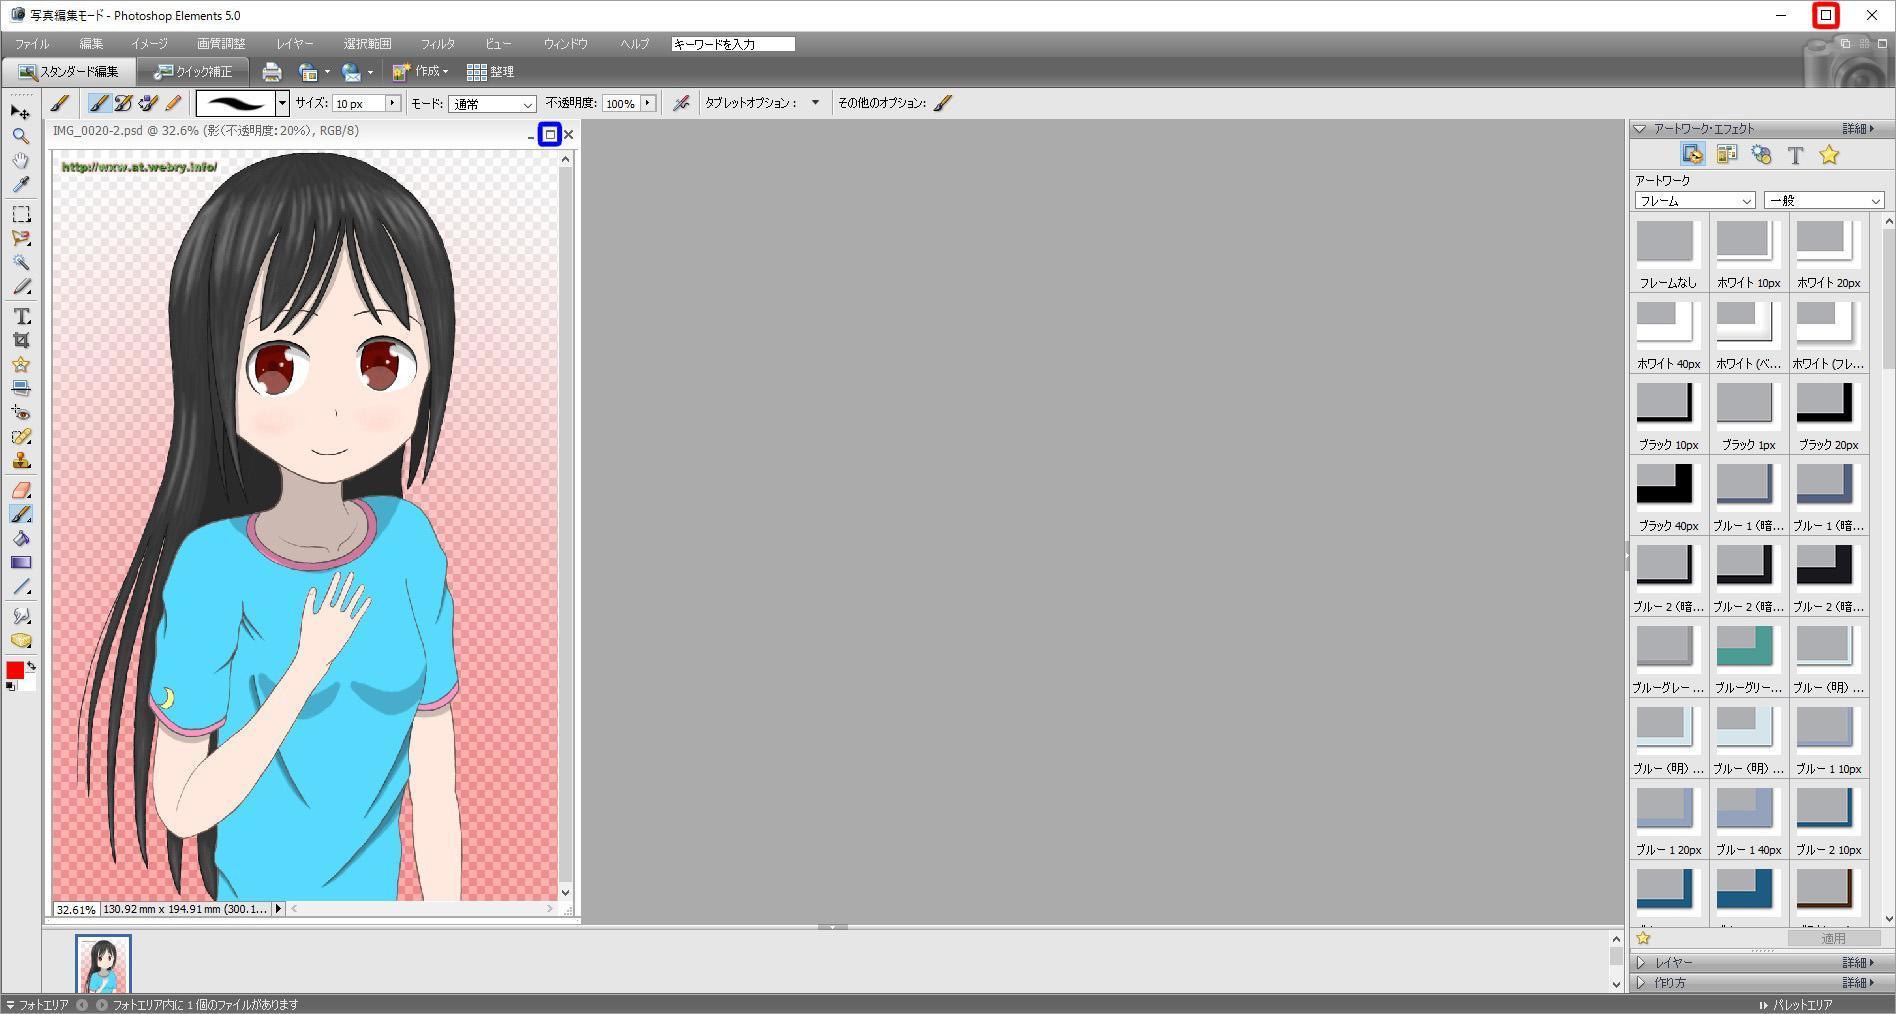
Task: Choose the Color Replacement brush in options bar
Action: (x=148, y=103)
